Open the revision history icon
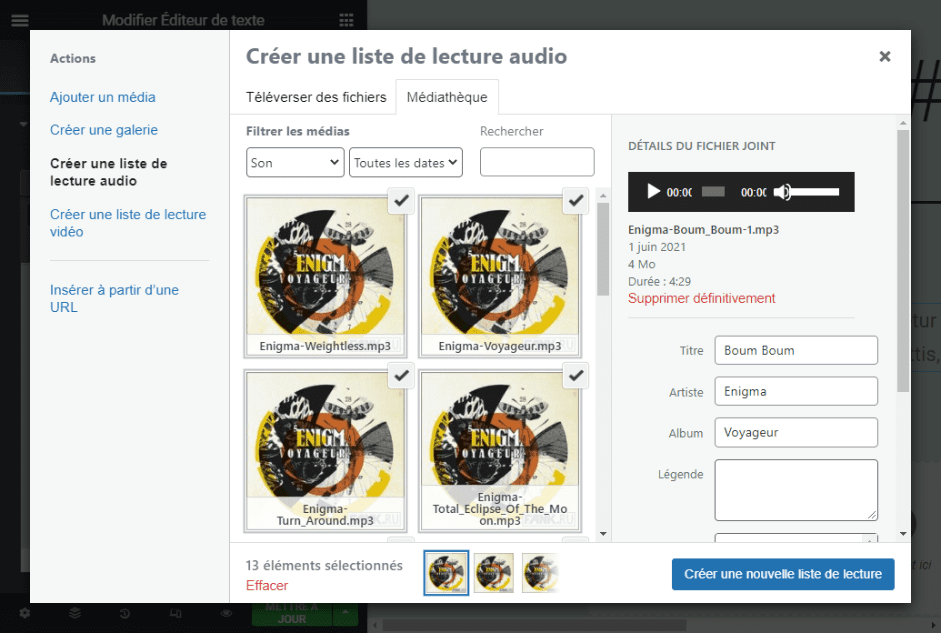941x633 pixels. pyautogui.click(x=124, y=613)
